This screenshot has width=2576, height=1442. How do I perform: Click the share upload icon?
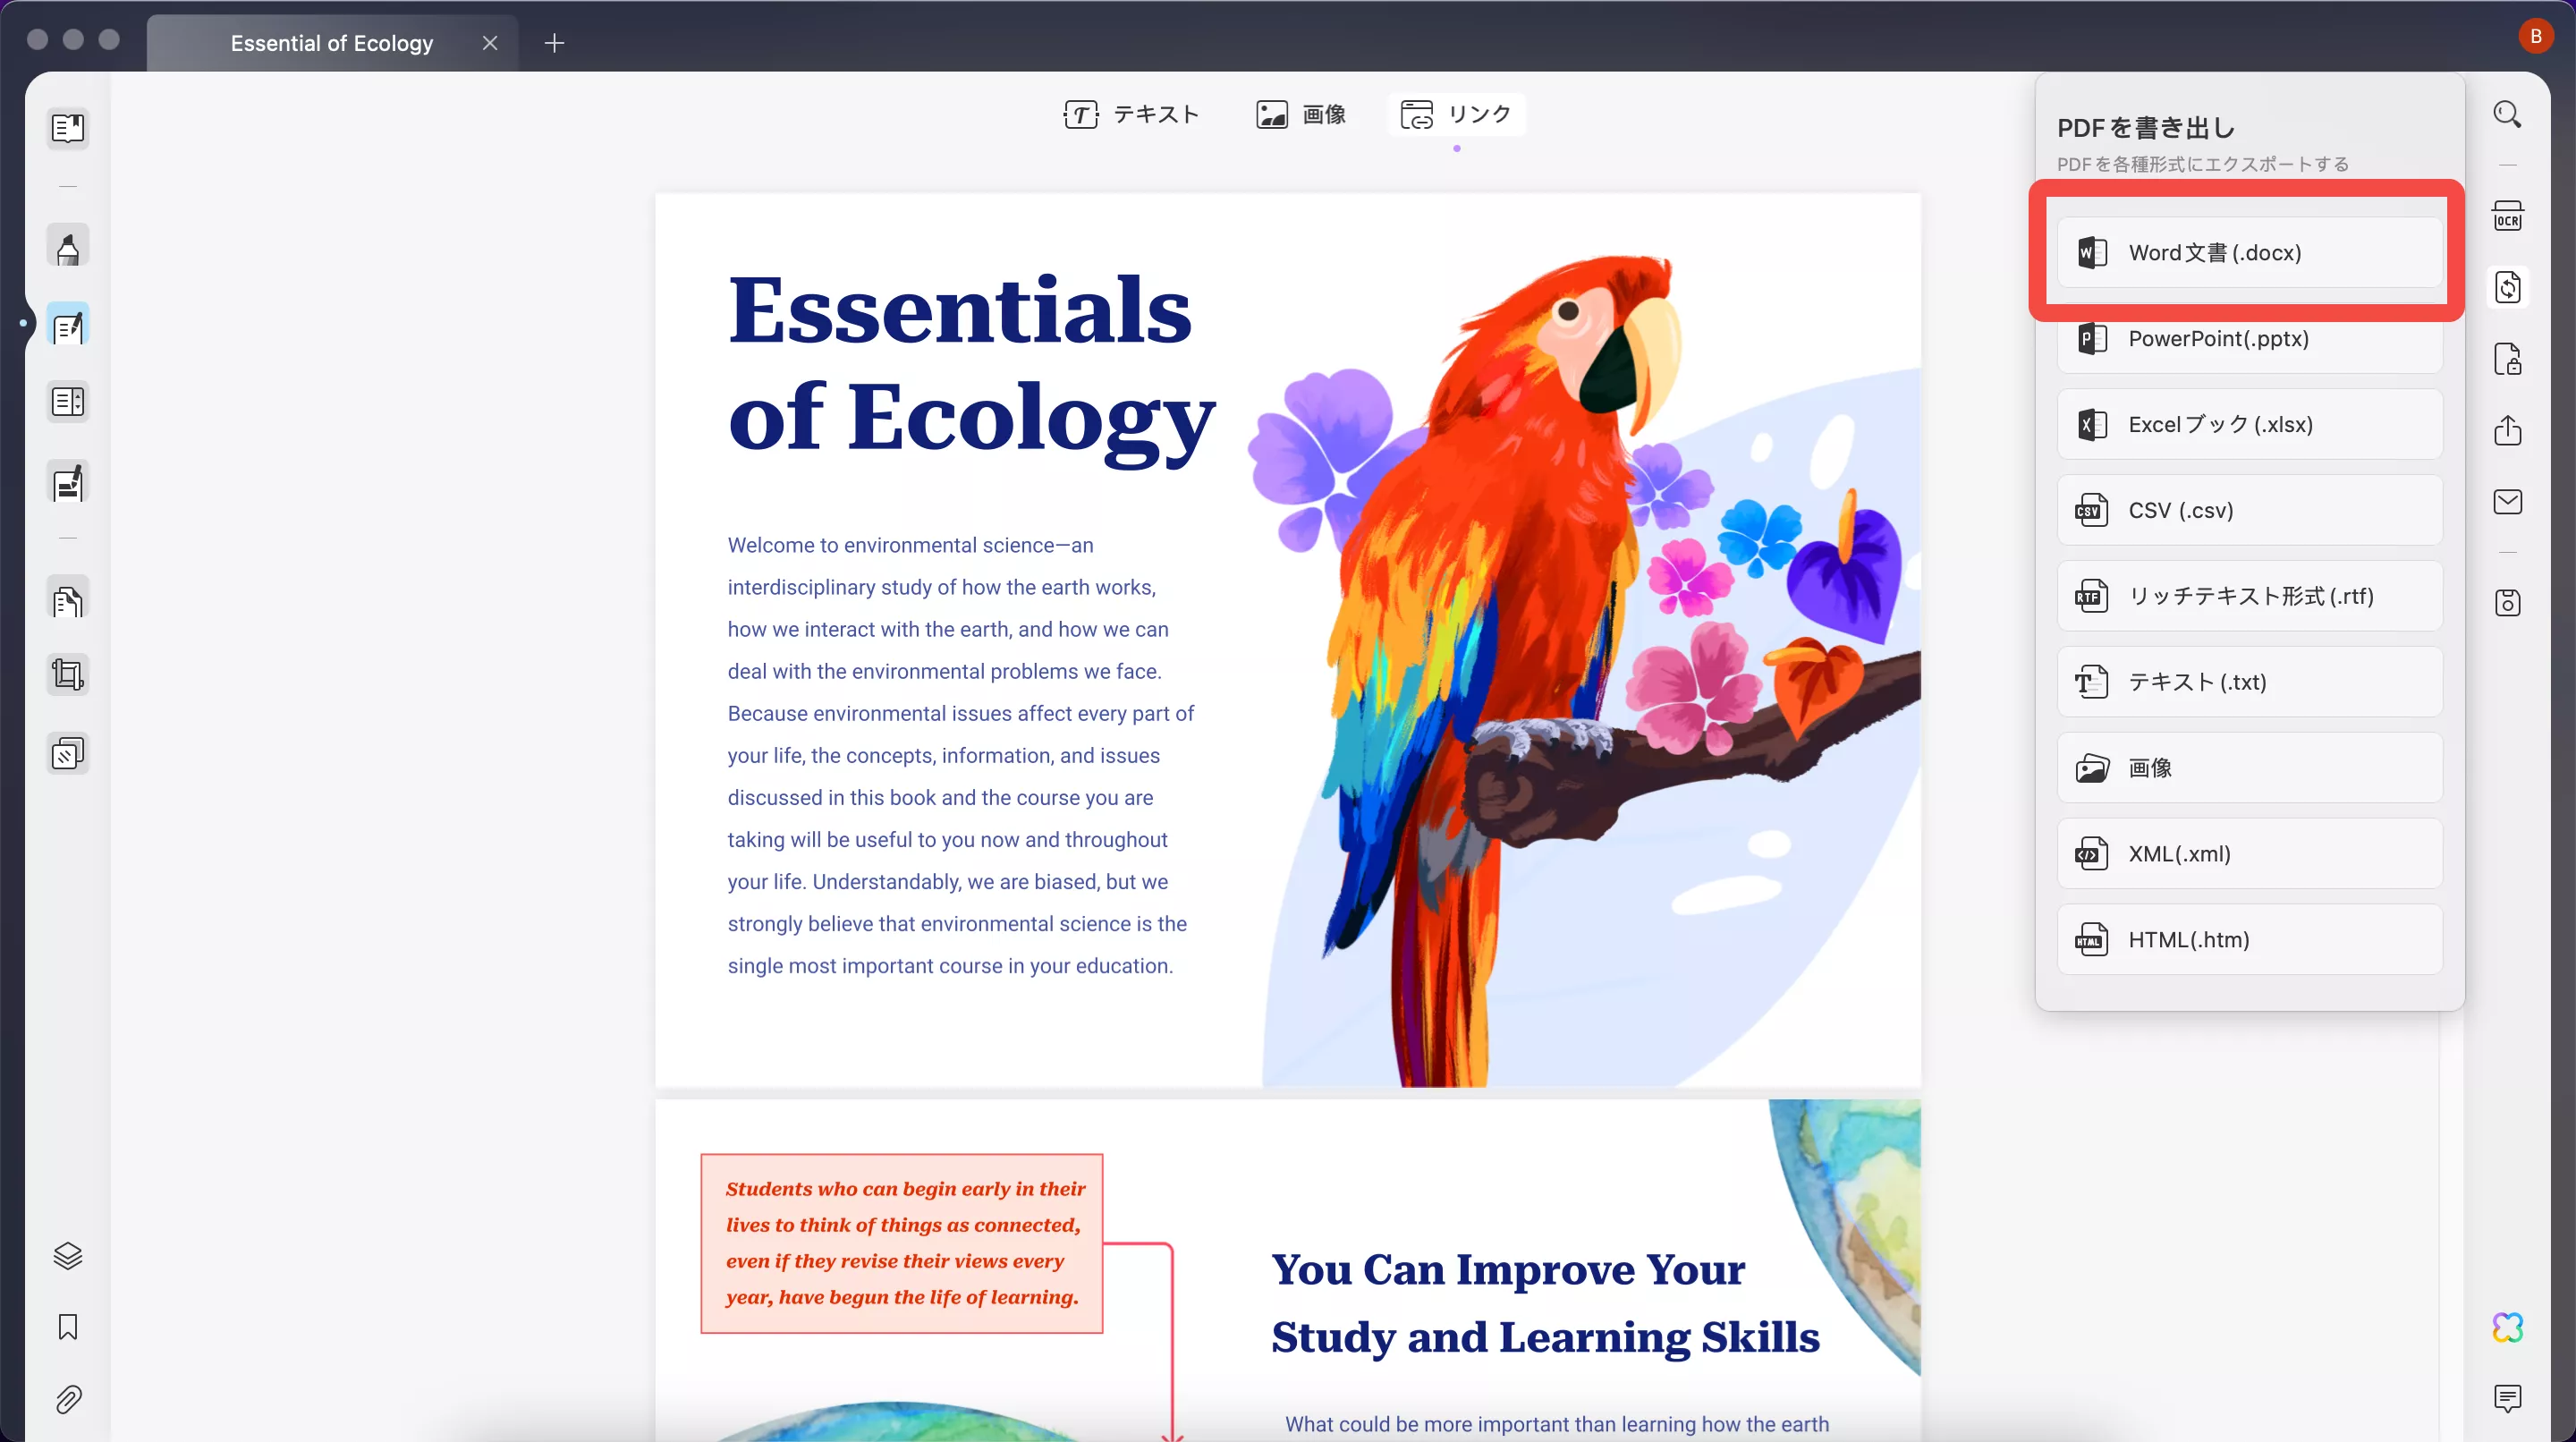point(2507,431)
